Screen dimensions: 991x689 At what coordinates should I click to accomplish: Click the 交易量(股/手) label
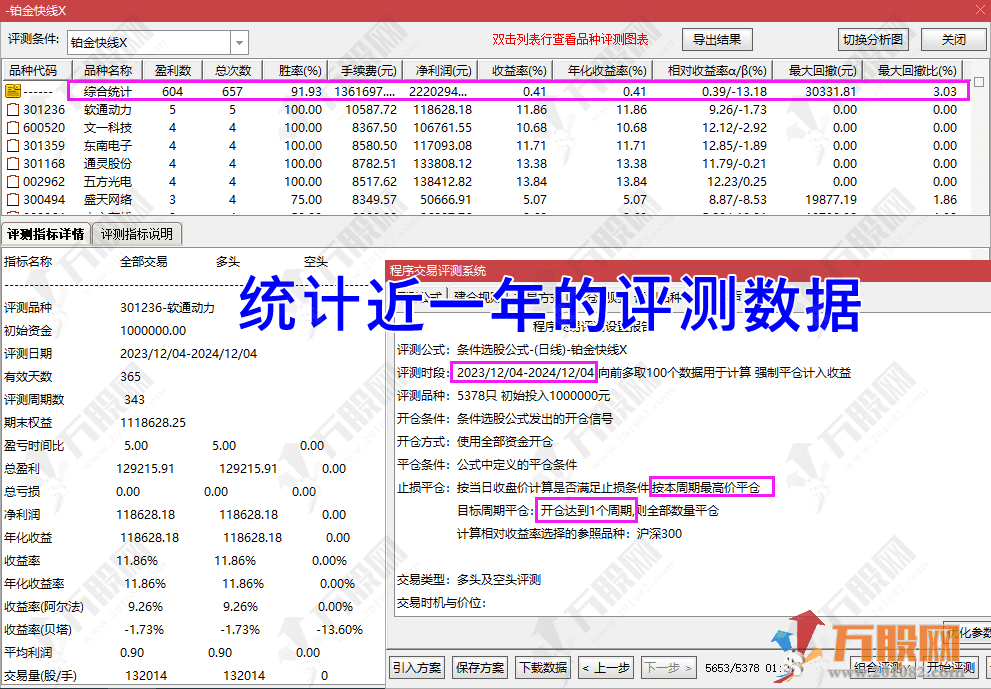40,676
